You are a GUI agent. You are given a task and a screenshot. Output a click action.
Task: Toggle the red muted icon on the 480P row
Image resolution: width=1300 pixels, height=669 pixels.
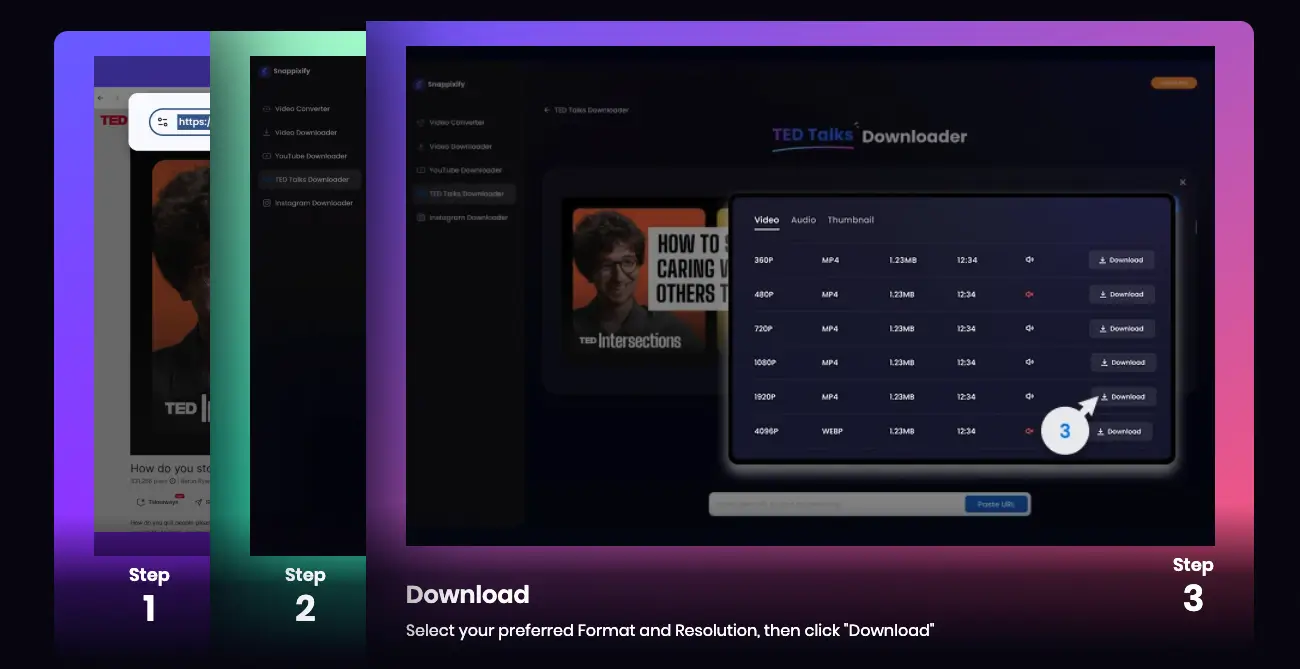click(1029, 294)
